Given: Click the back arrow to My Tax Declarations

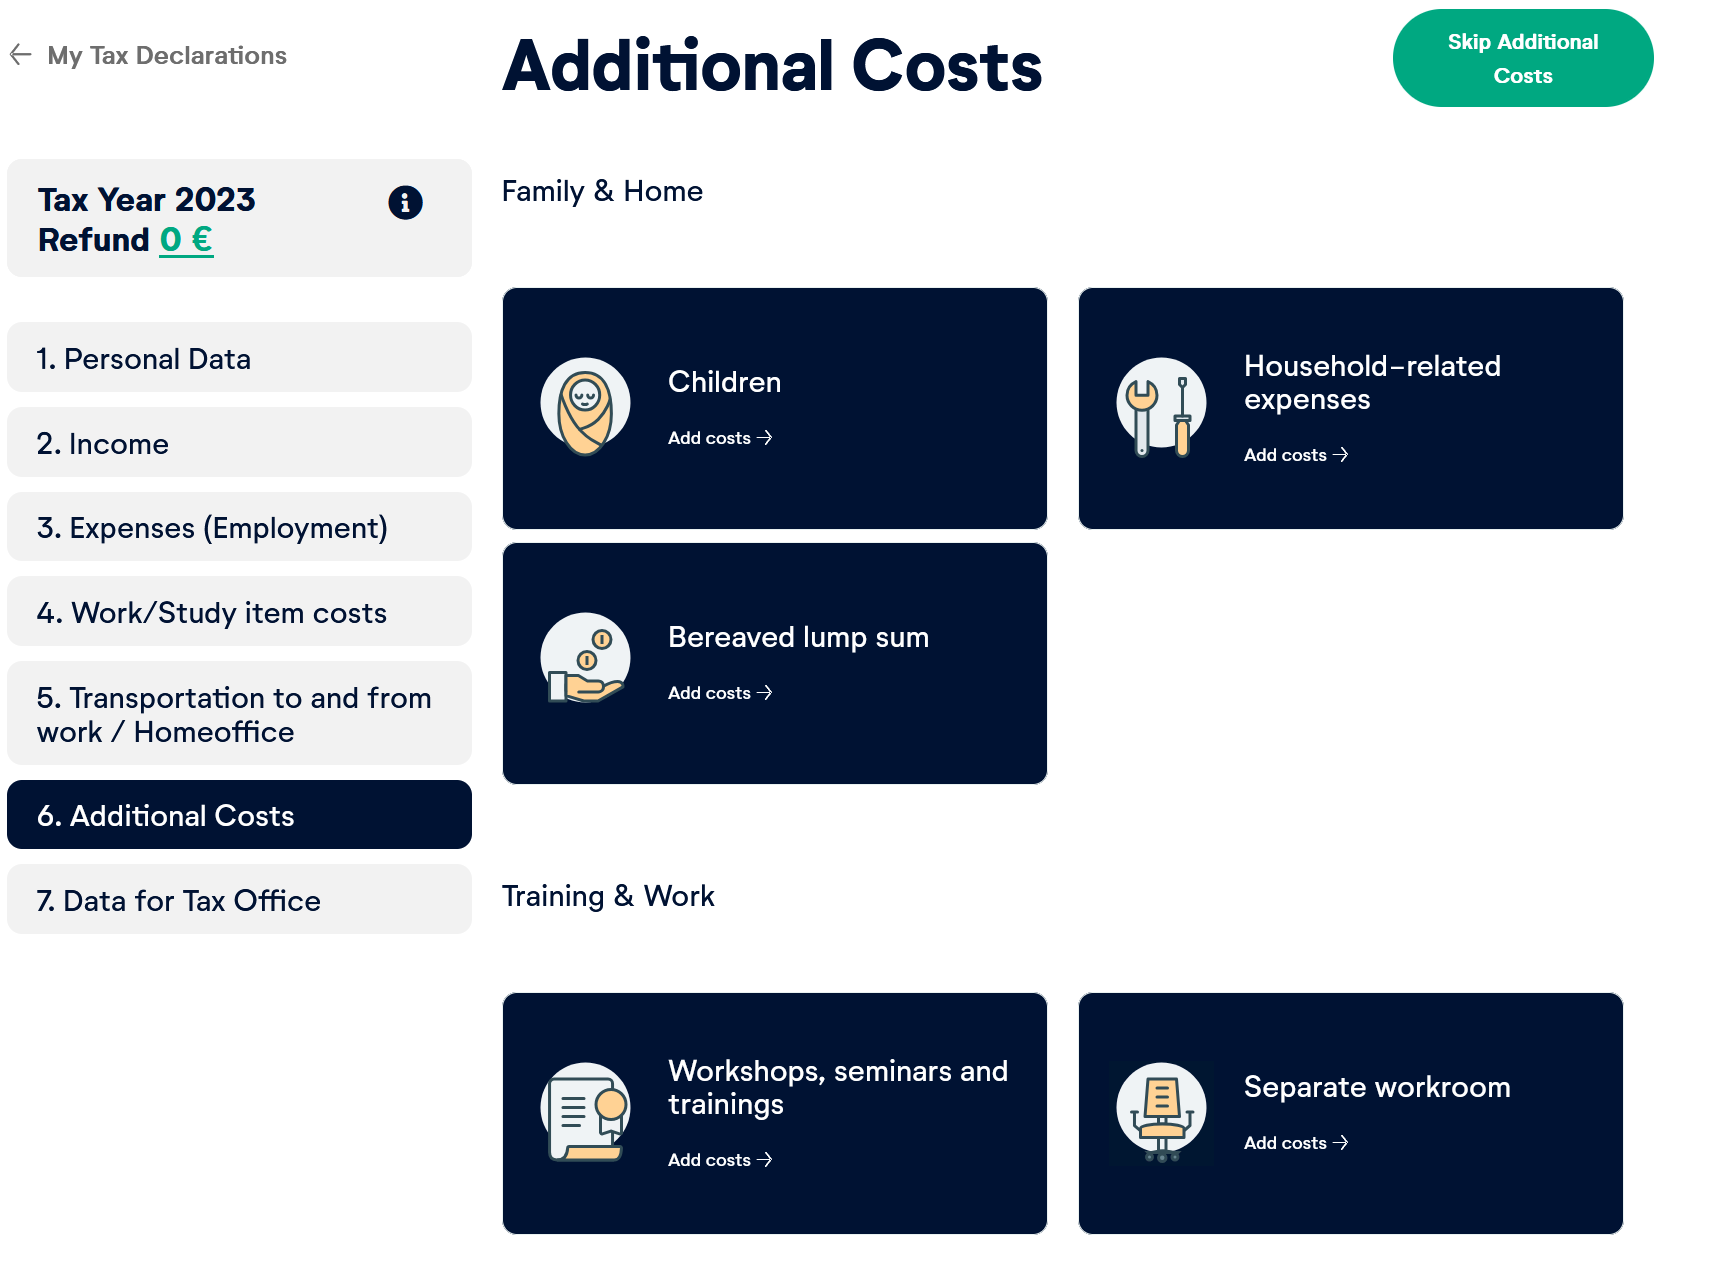Looking at the screenshot, I should click(x=21, y=55).
